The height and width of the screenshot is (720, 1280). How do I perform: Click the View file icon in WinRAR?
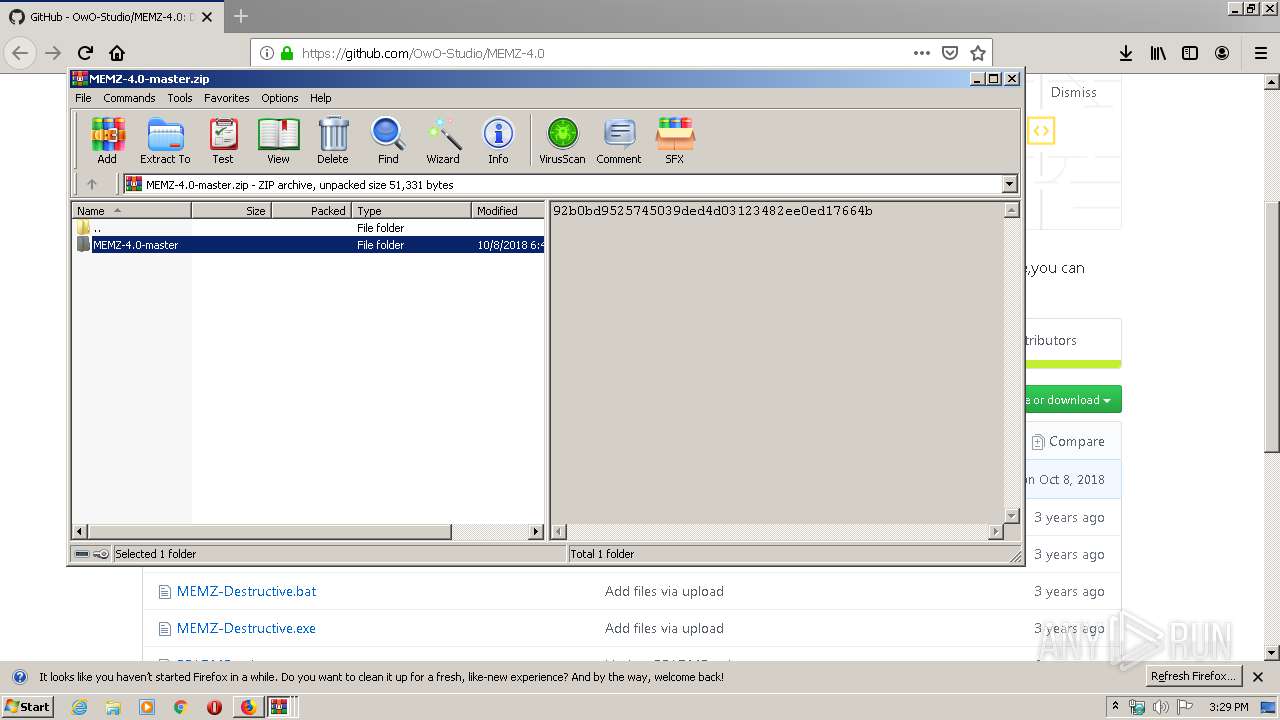click(278, 140)
